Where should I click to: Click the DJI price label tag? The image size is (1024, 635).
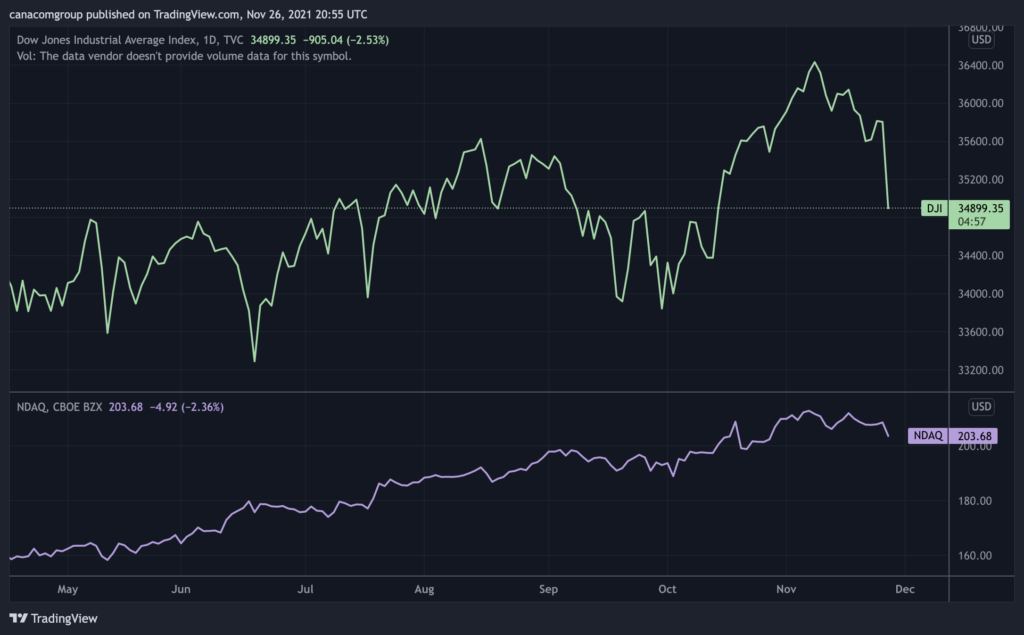[934, 208]
